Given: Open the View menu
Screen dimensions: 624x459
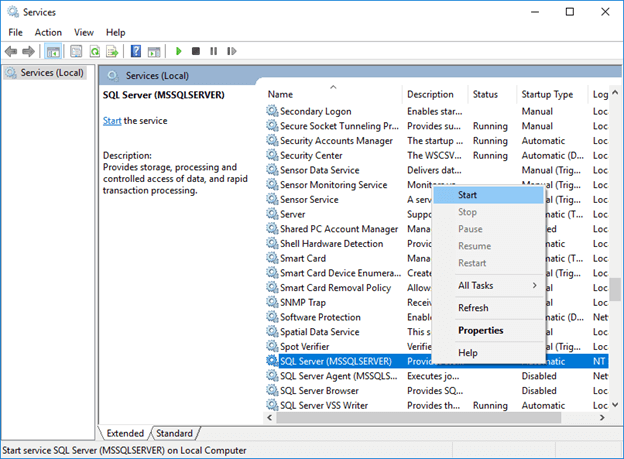Looking at the screenshot, I should coord(84,32).
